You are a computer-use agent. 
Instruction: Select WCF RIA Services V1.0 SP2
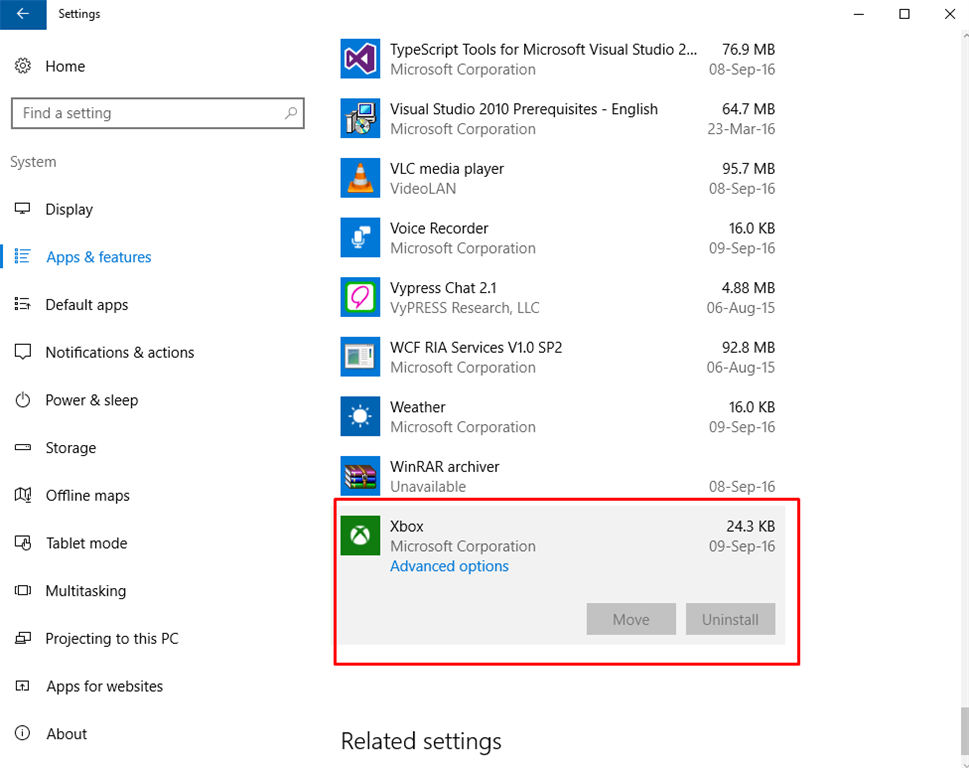click(x=557, y=357)
